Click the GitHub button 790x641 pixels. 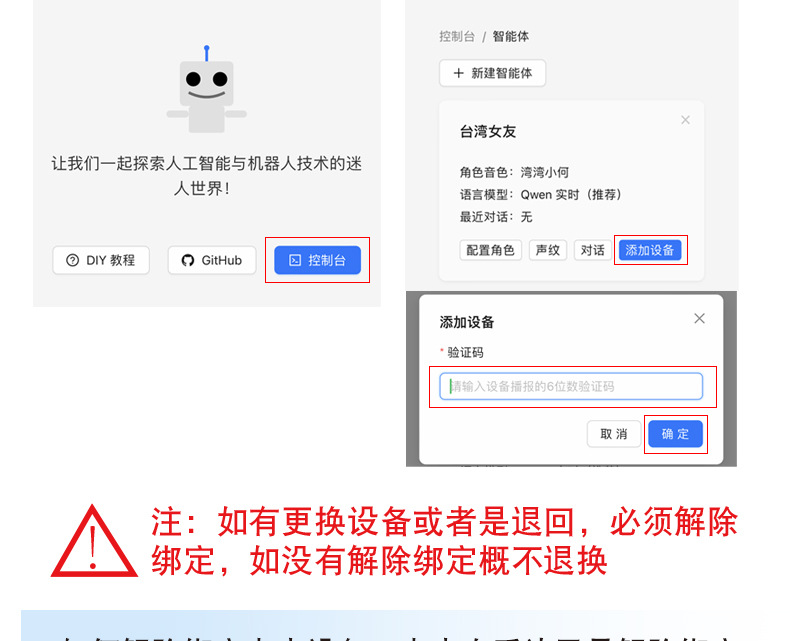click(212, 260)
